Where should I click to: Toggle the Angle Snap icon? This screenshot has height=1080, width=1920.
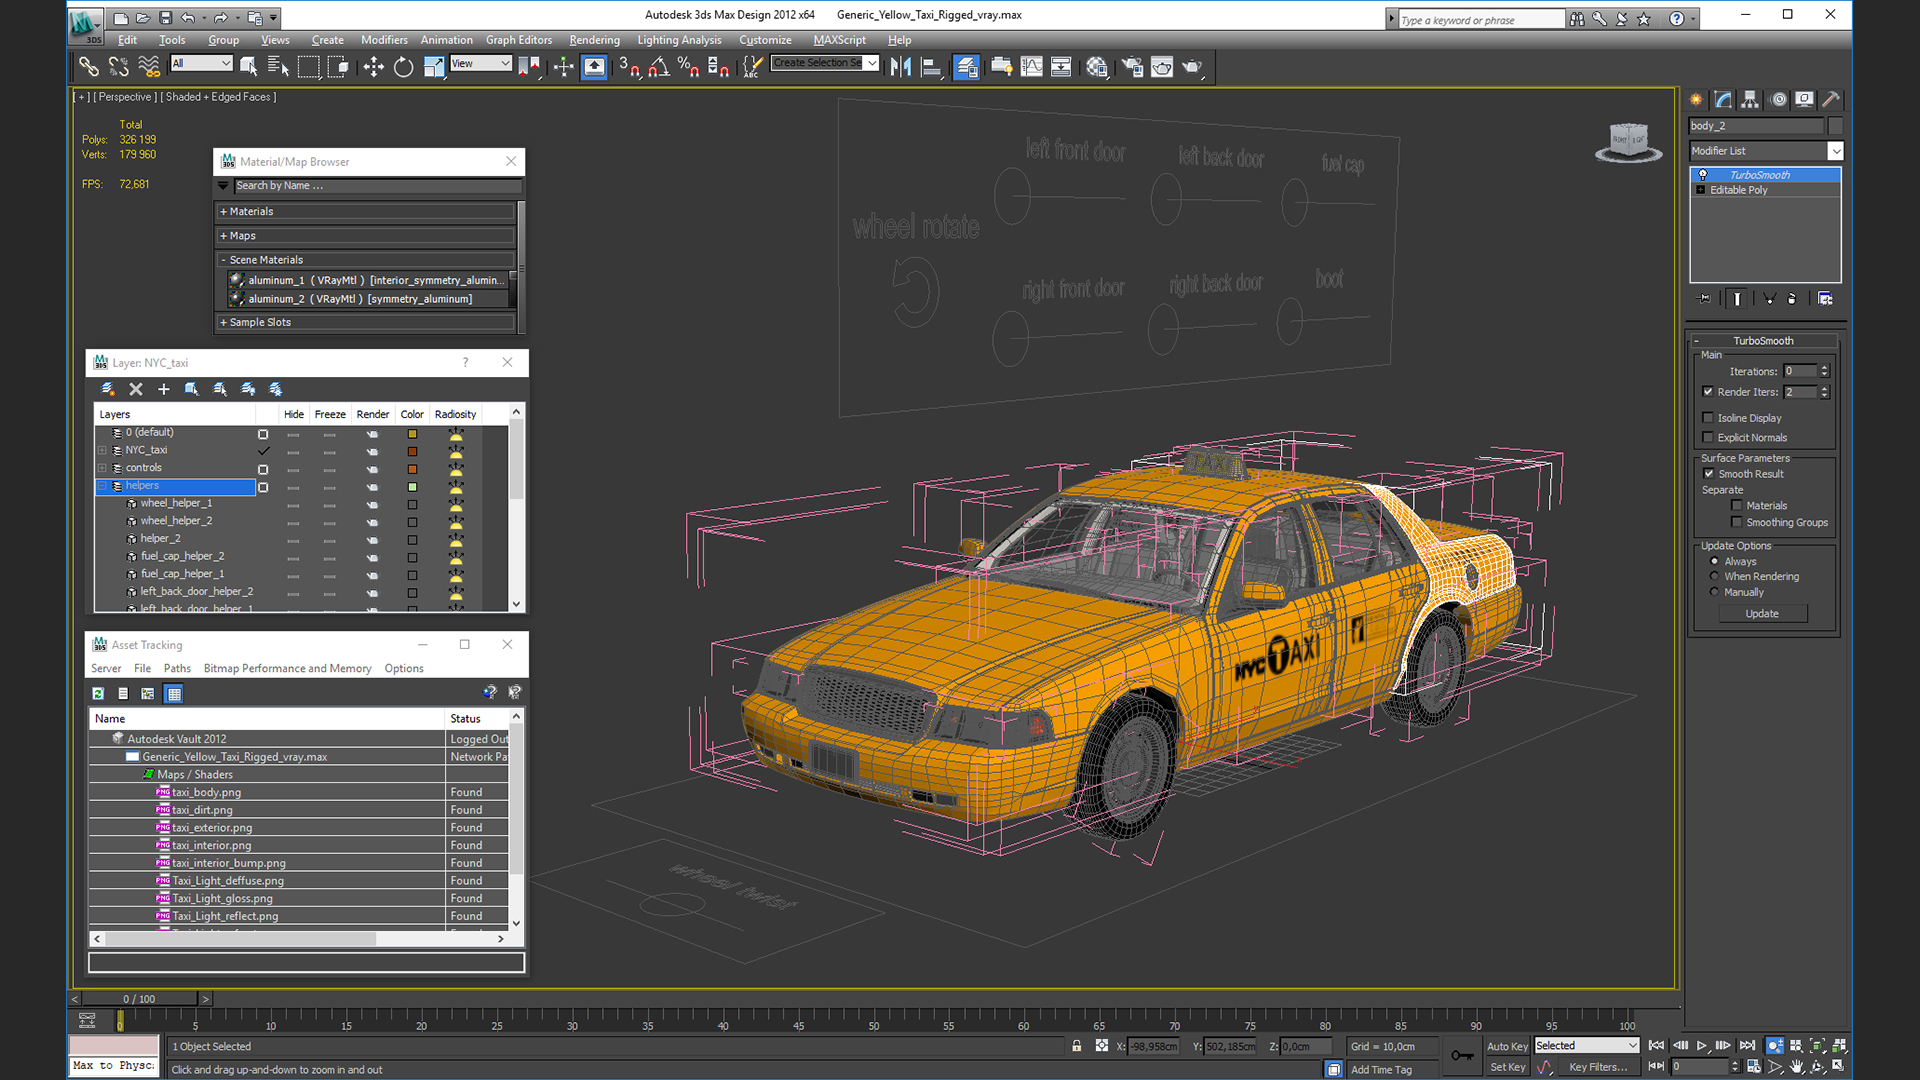coord(659,67)
